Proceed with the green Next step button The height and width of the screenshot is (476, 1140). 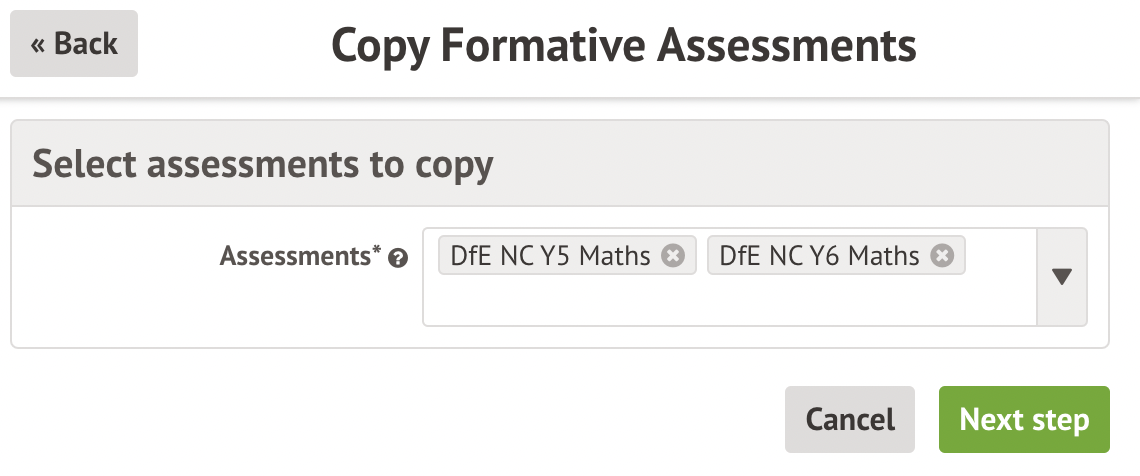1024,419
